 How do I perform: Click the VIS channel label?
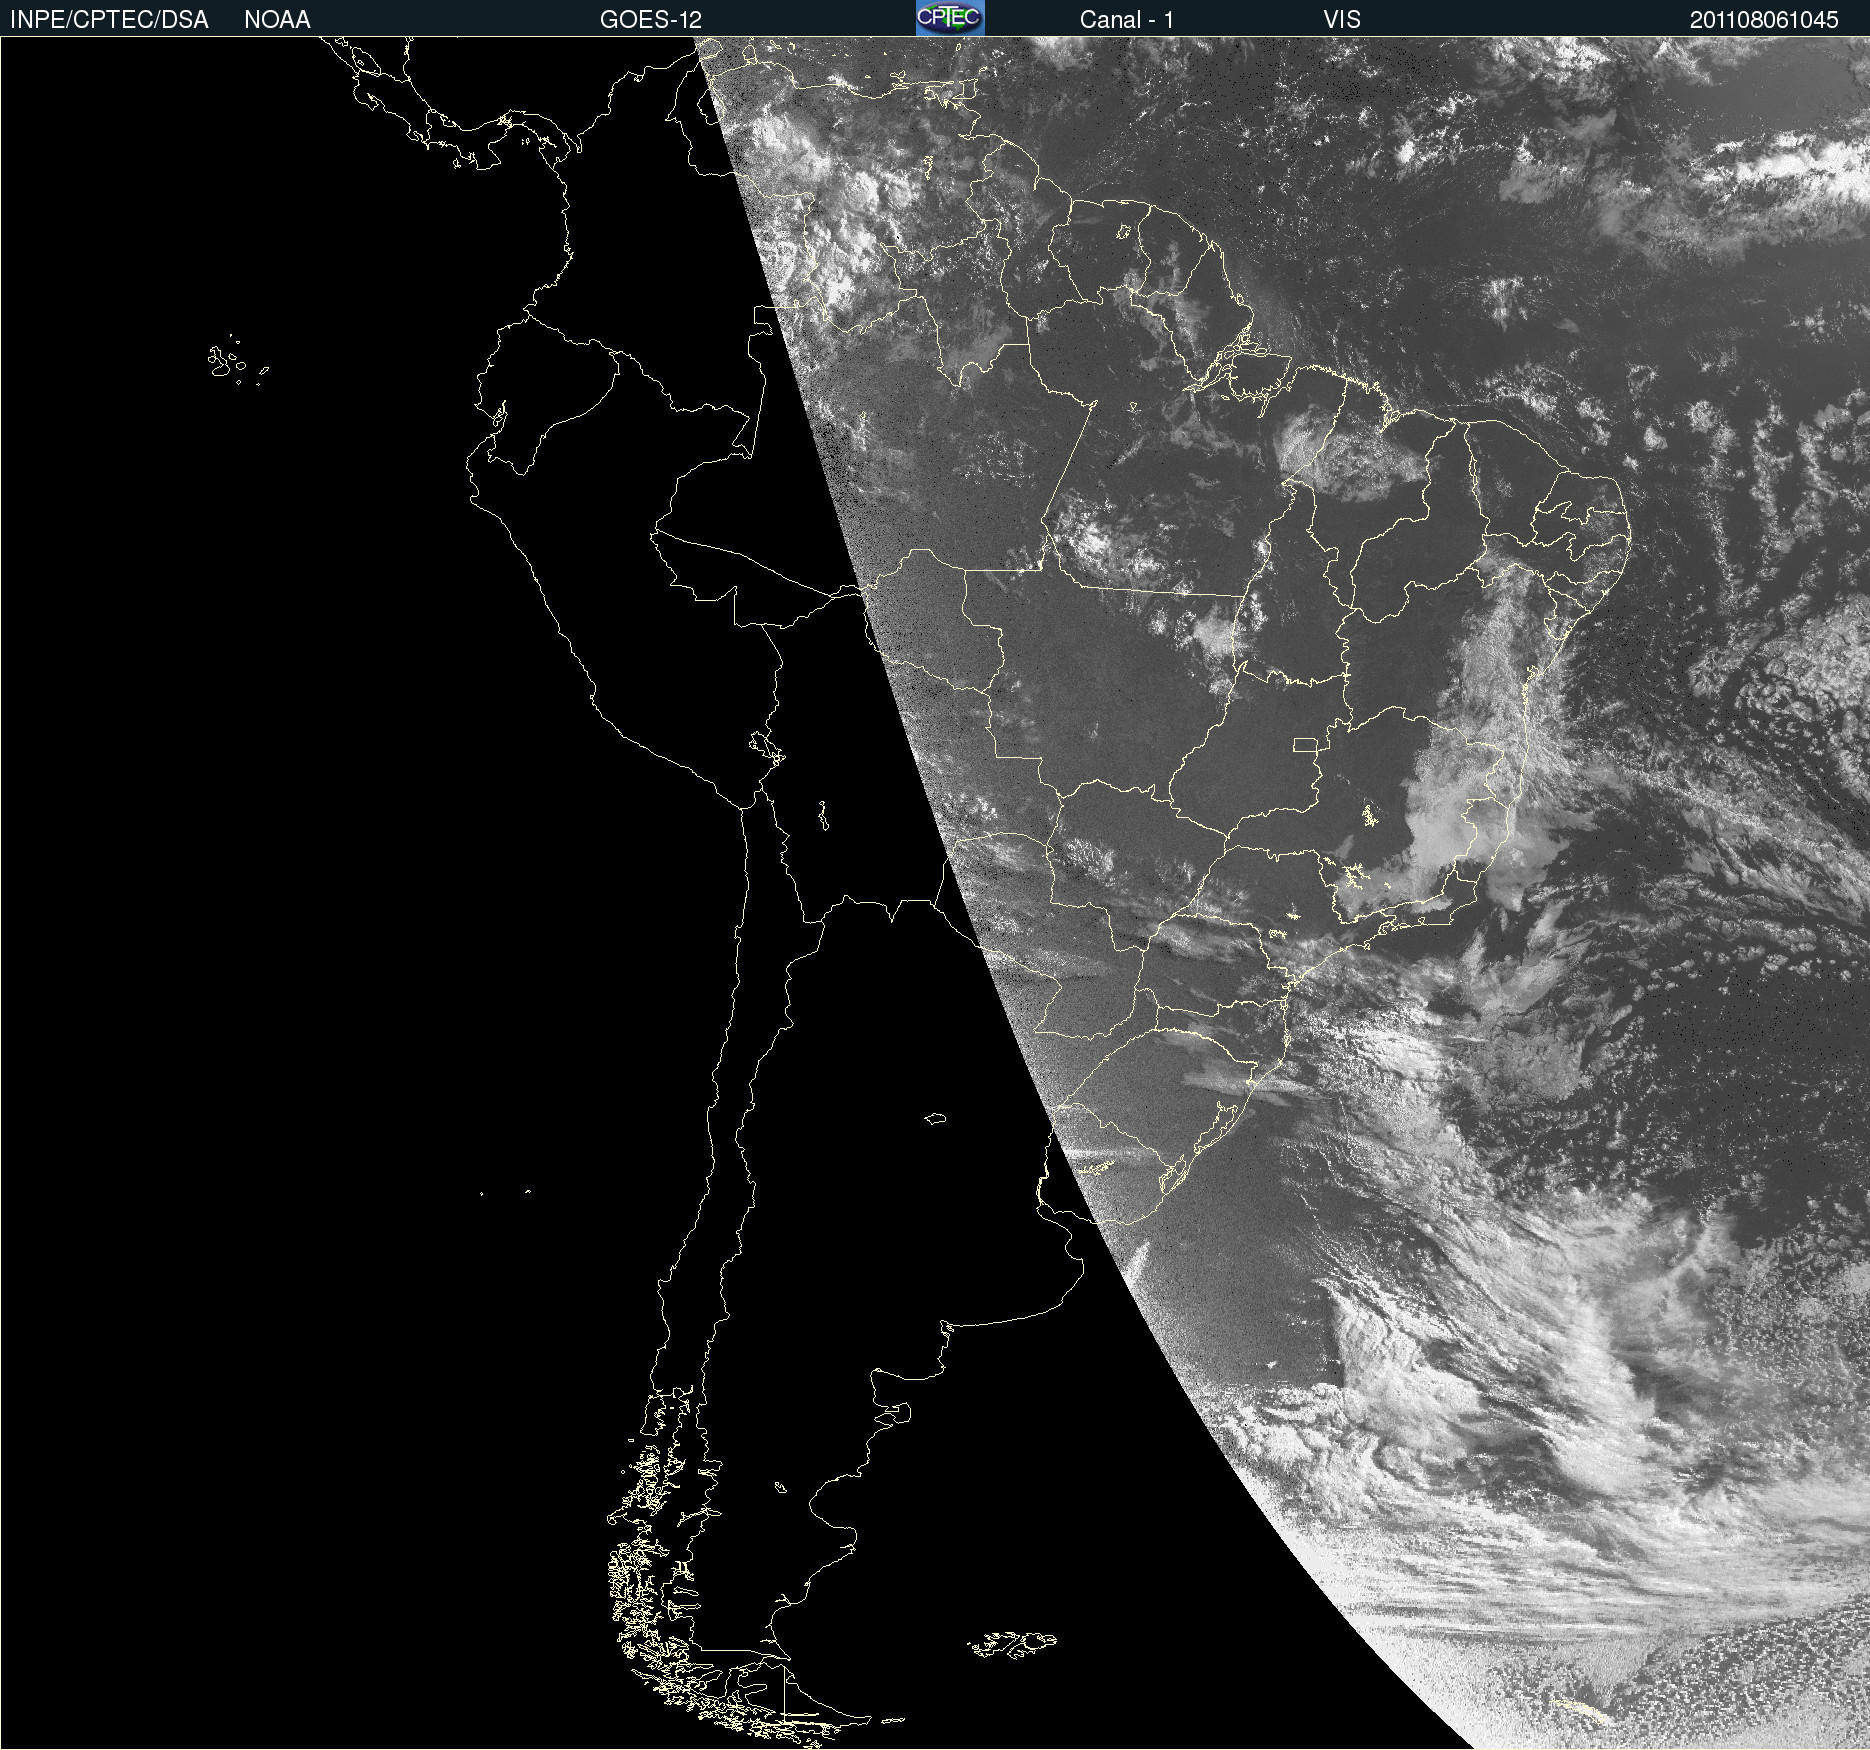coord(1342,20)
